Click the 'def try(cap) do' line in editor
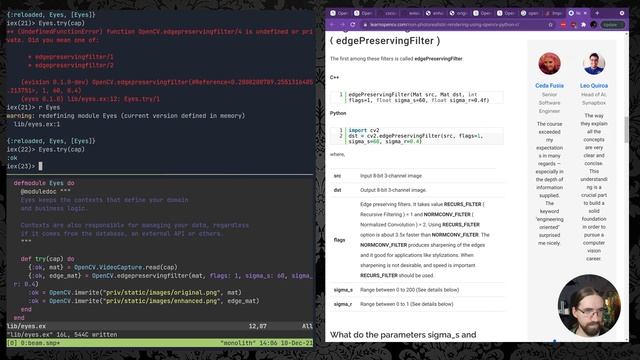640x360 pixels. (47, 259)
